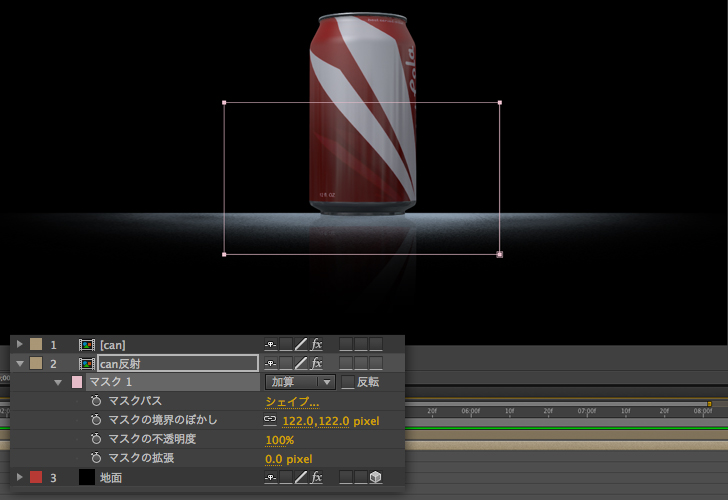Check the 反転 checkbox for マスク 1
This screenshot has width=728, height=500.
(x=348, y=382)
